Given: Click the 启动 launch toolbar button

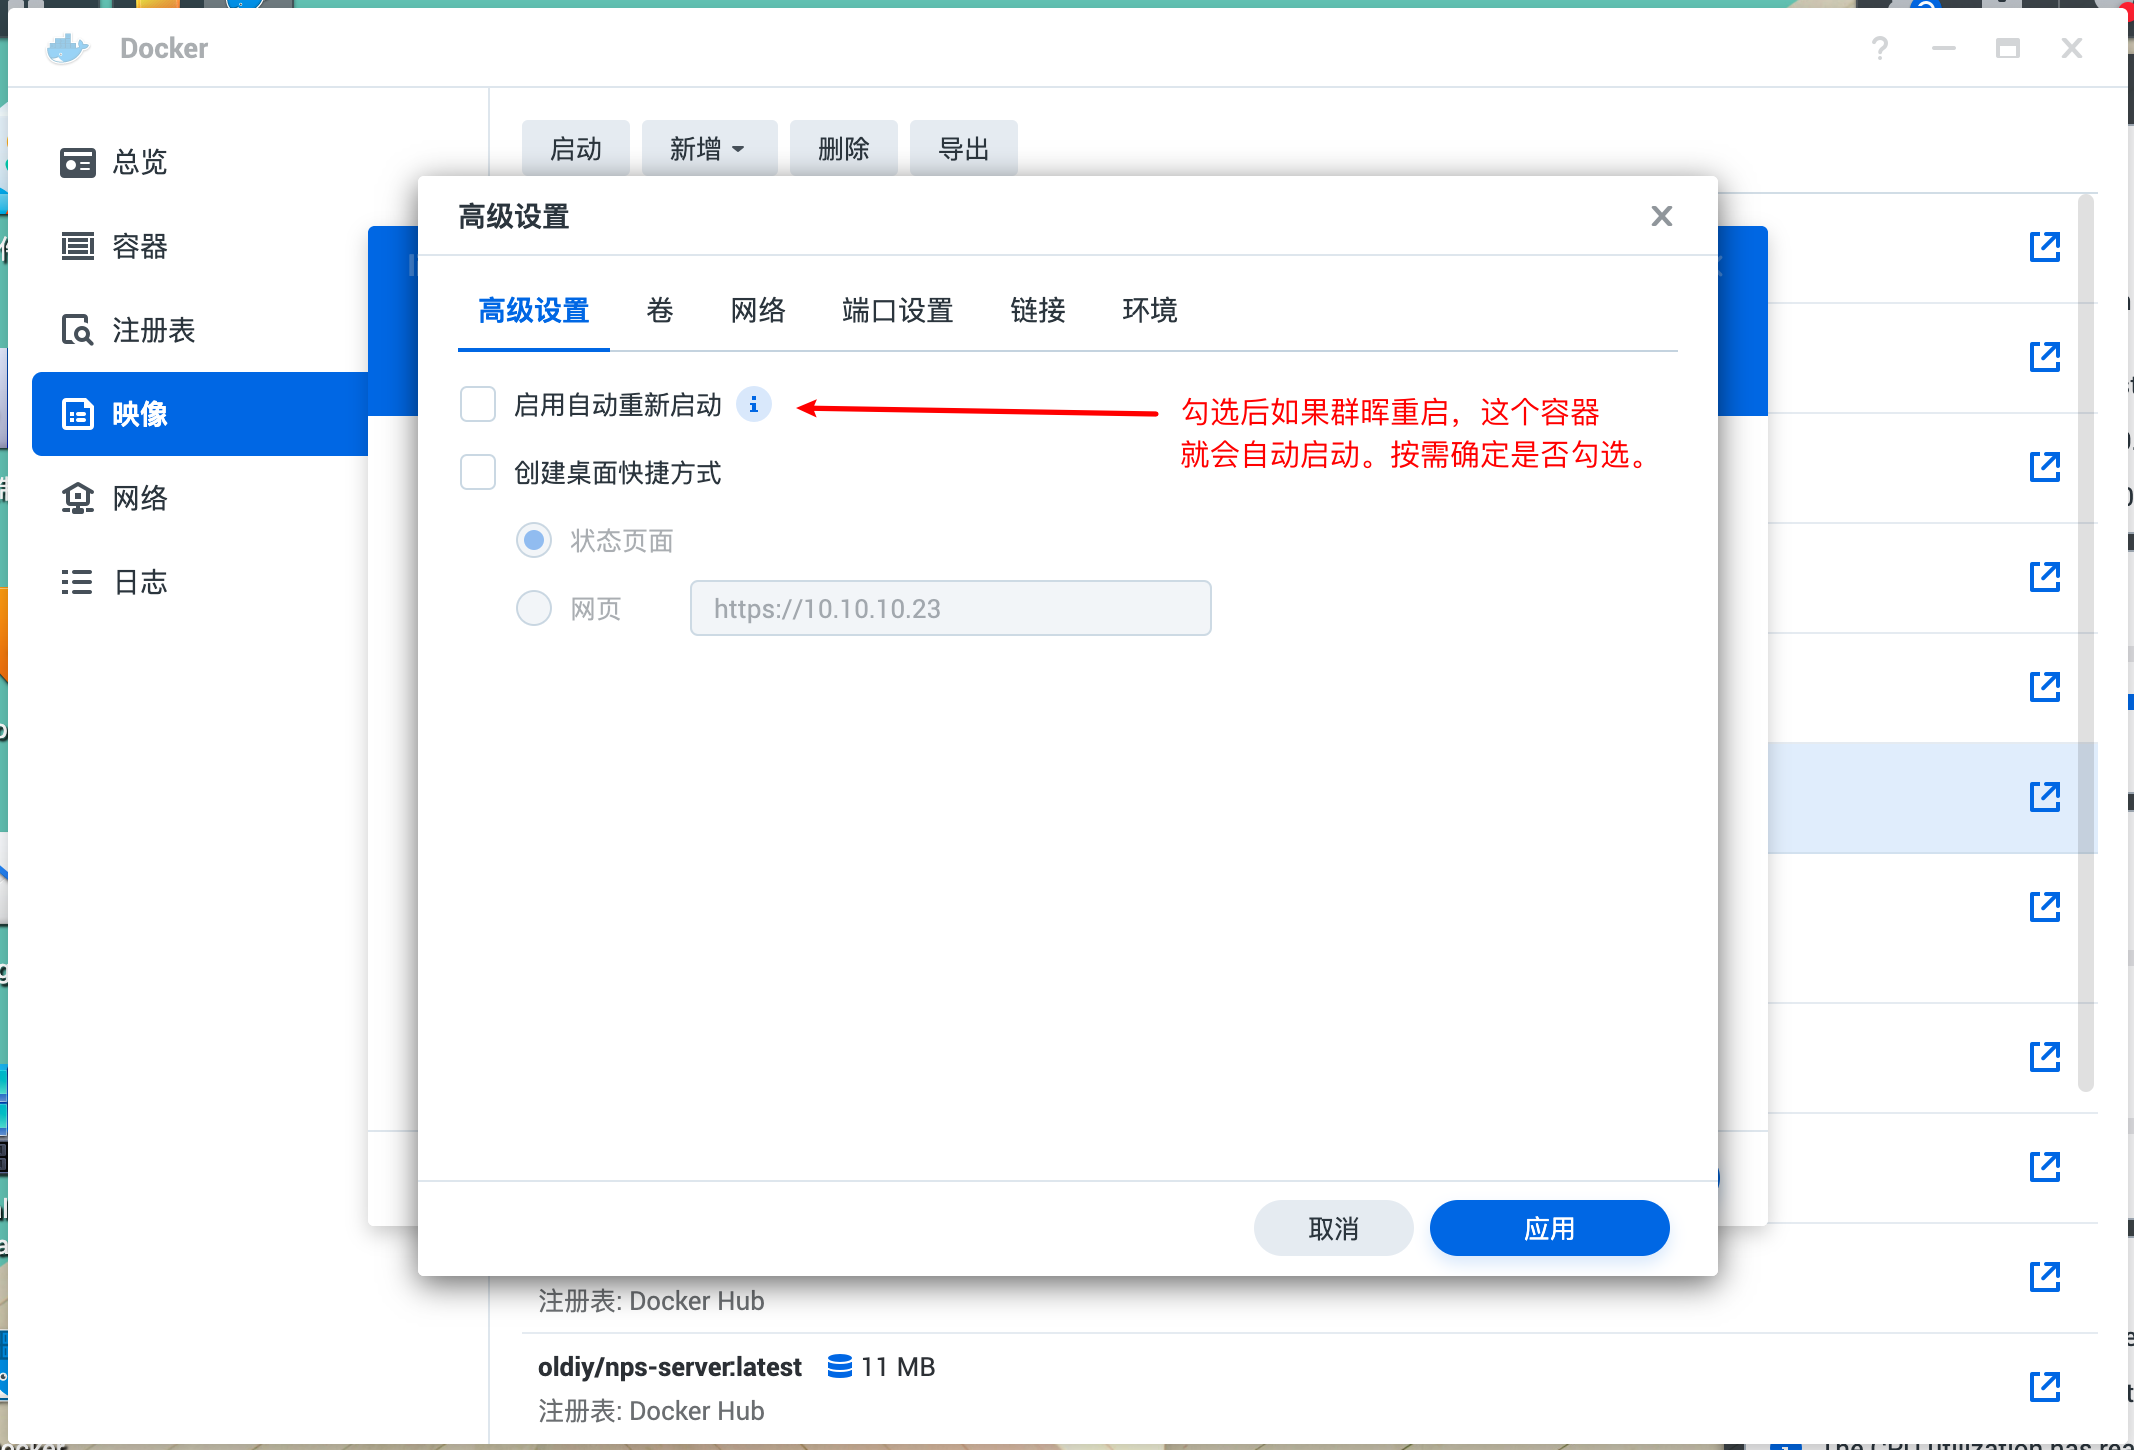Looking at the screenshot, I should (576, 149).
